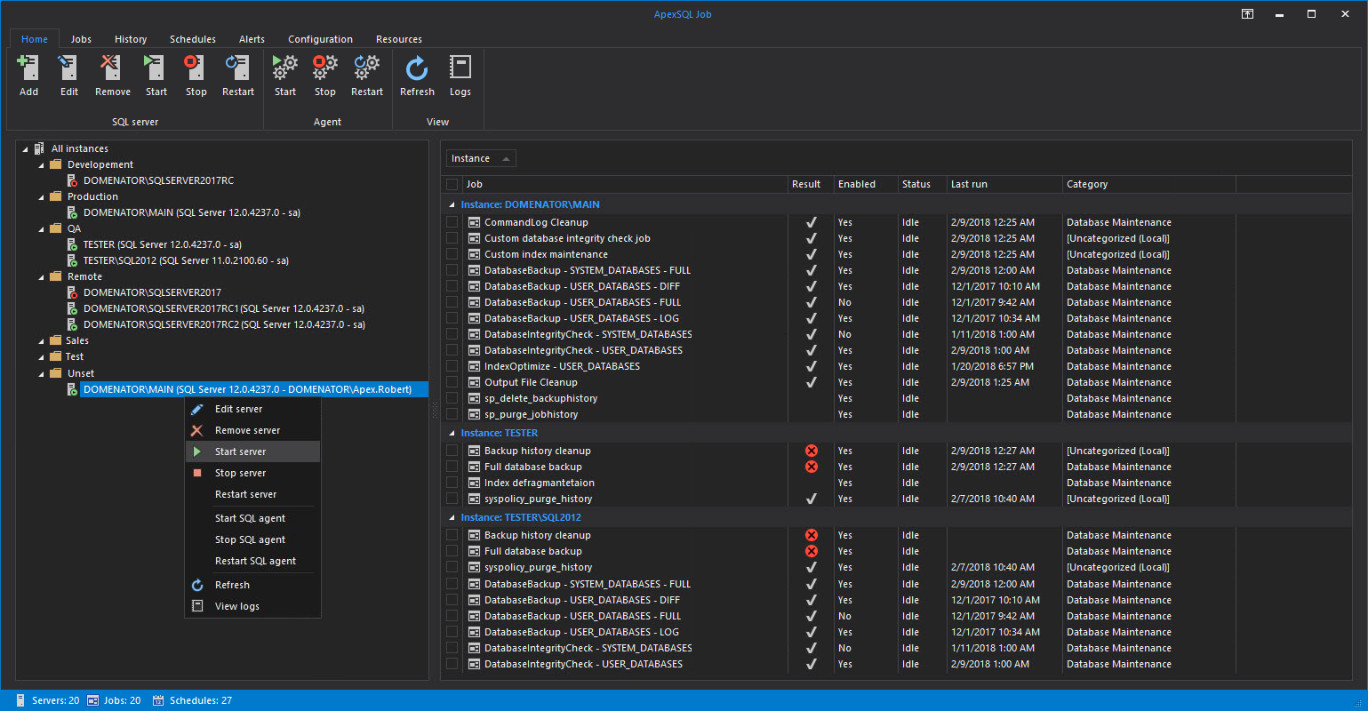
Task: Collapse the Instance: TESTER\SQL2012 group
Action: [x=451, y=518]
